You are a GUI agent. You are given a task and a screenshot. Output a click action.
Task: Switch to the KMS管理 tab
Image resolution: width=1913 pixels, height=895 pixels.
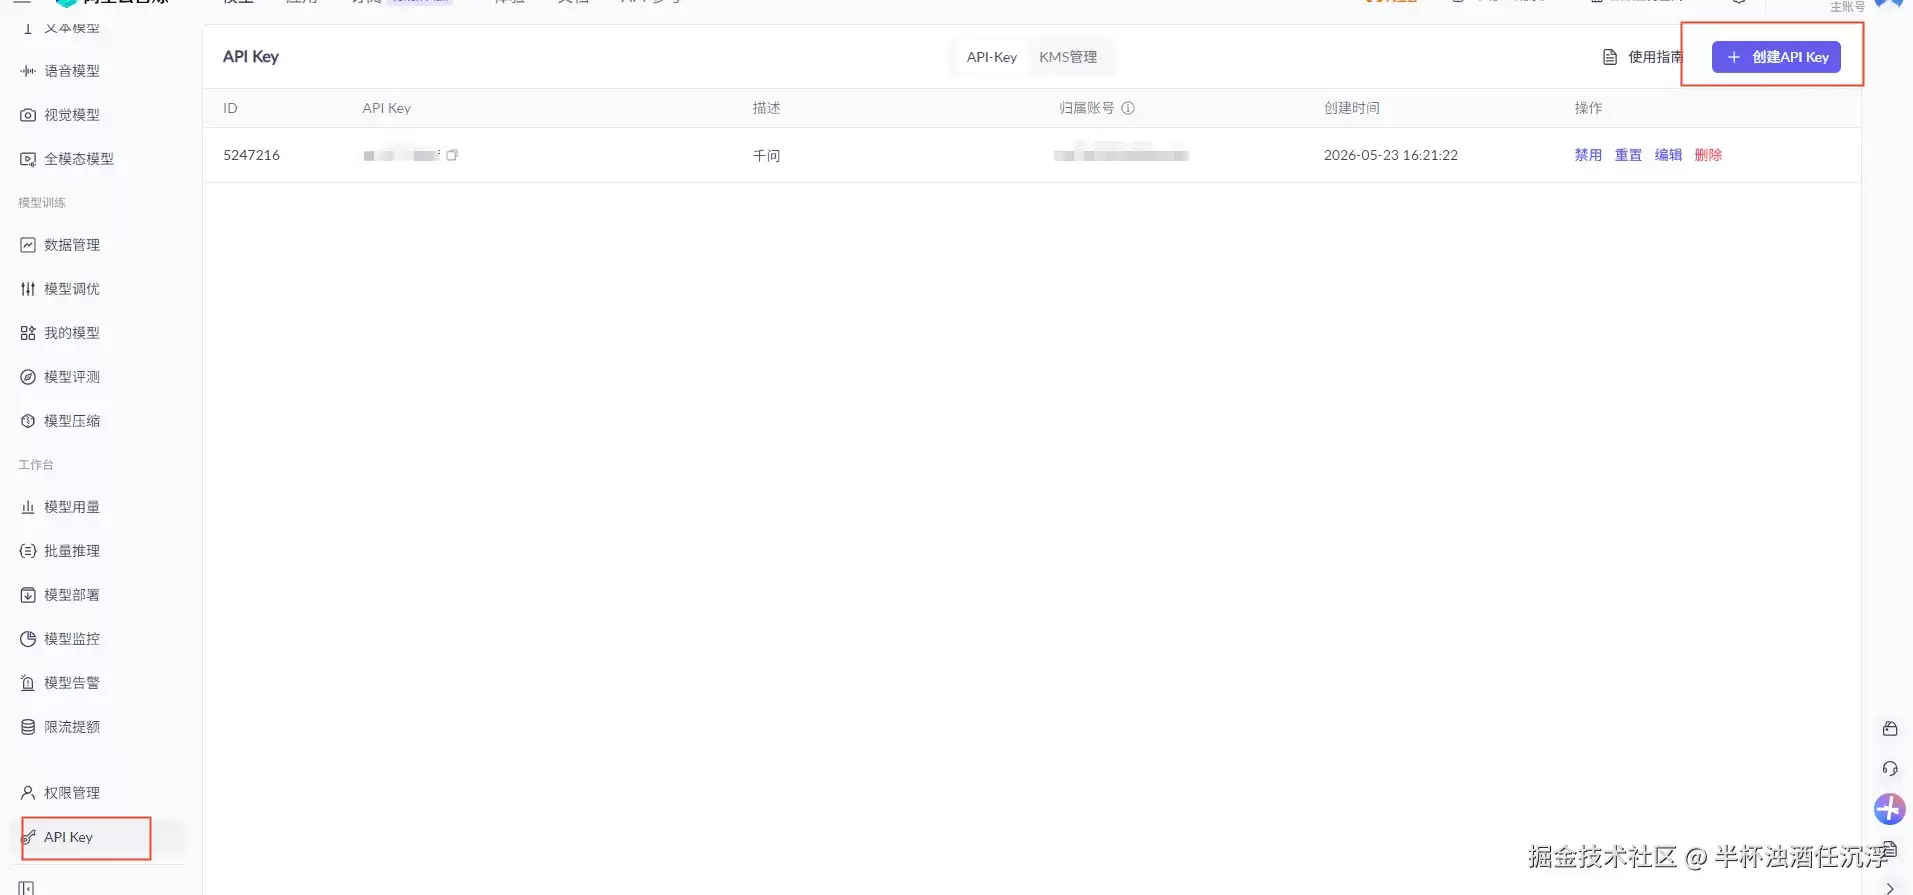1068,57
